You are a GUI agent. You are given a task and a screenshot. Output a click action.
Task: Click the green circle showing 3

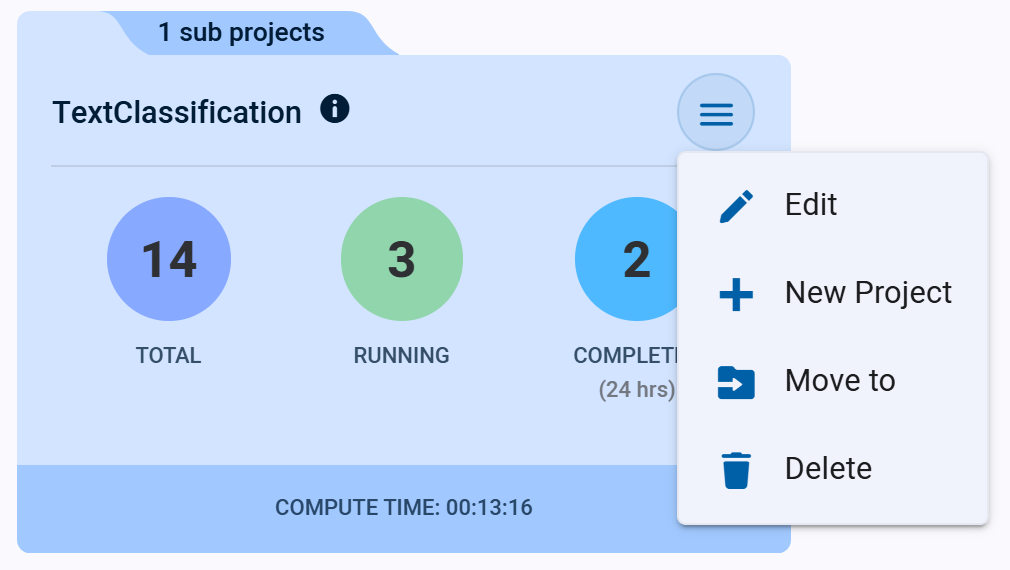click(x=402, y=259)
